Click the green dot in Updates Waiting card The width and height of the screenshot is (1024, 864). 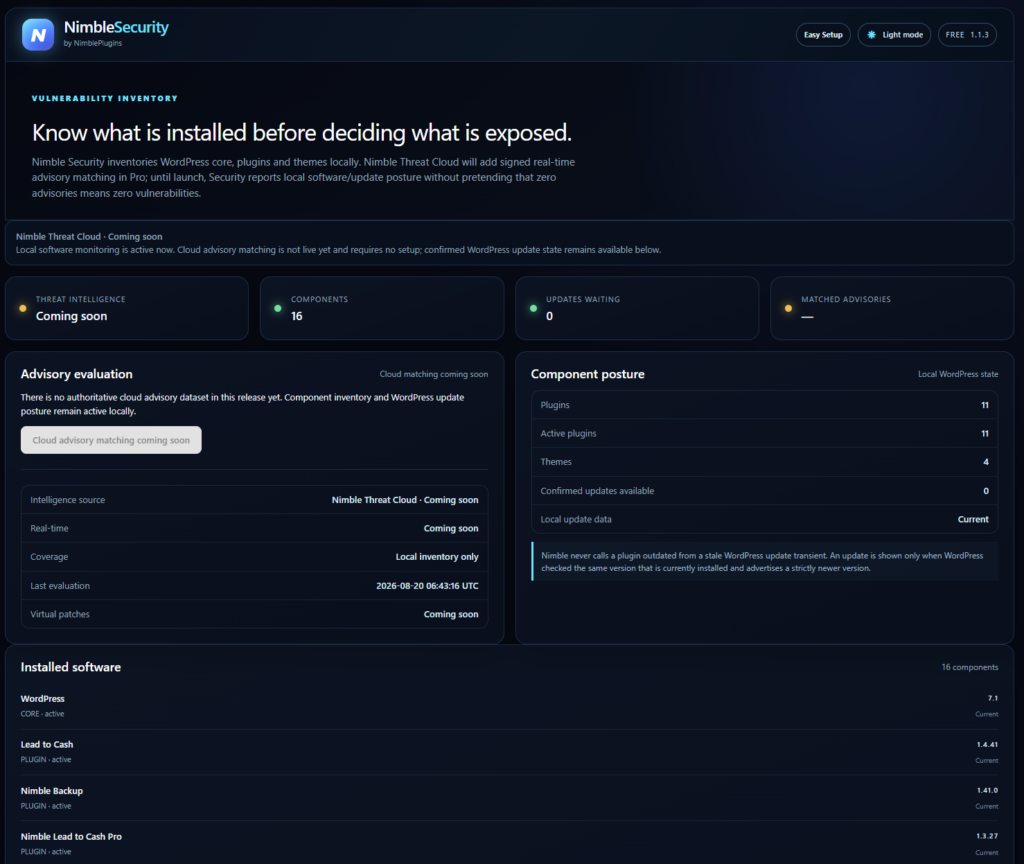tap(534, 308)
